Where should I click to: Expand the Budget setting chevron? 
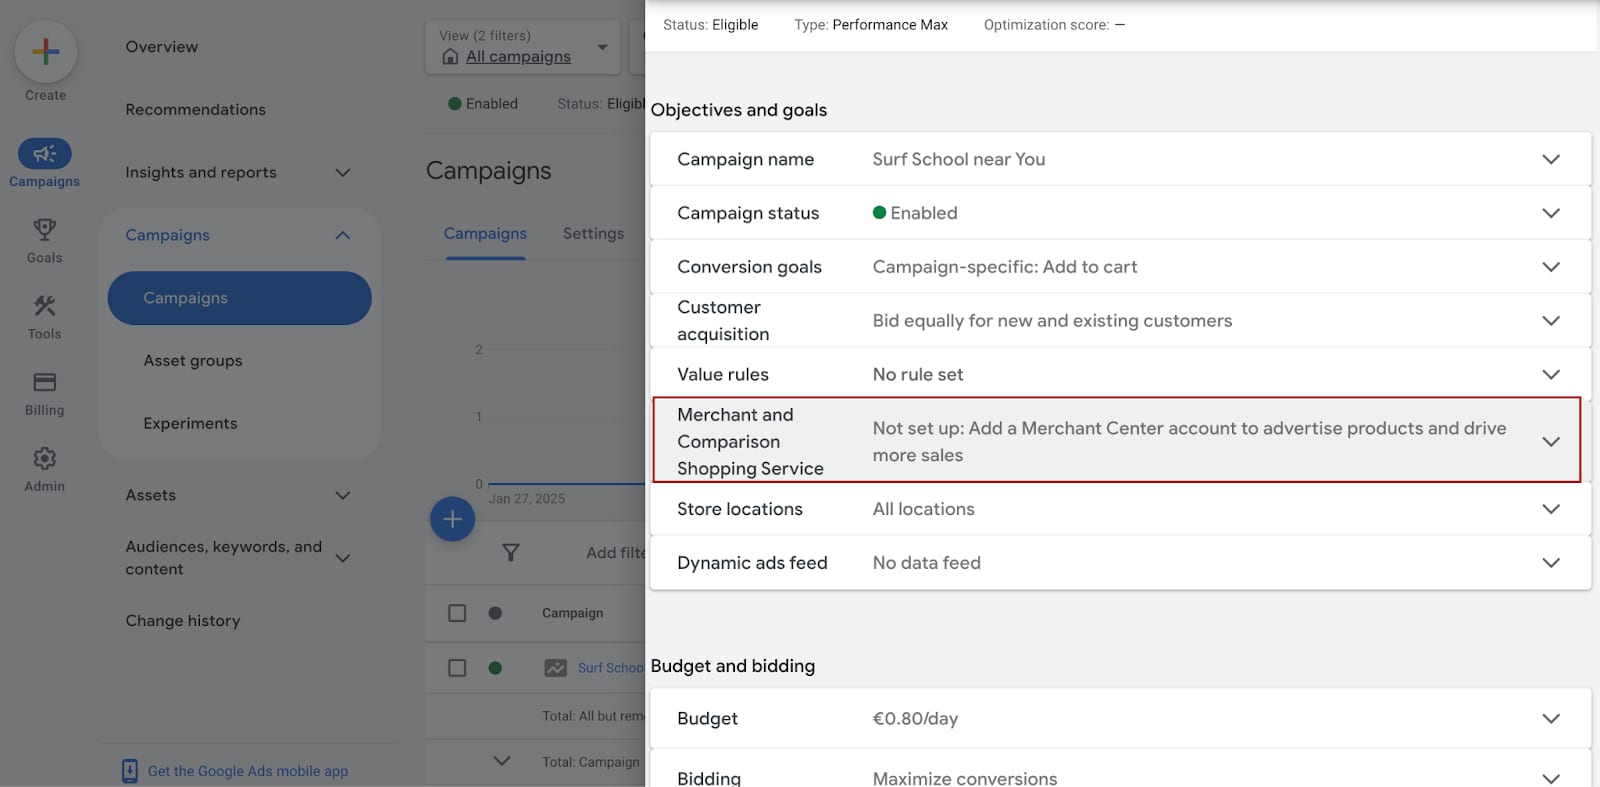coord(1550,718)
